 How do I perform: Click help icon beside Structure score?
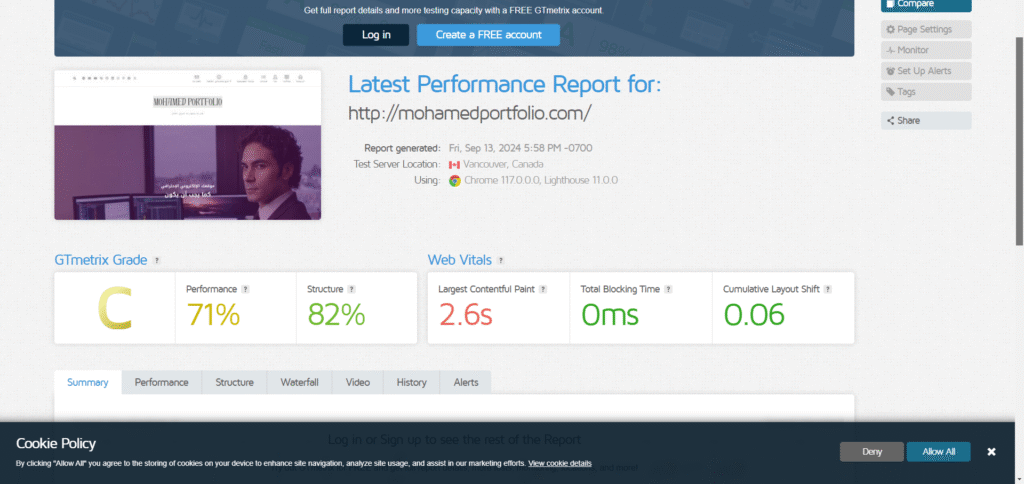click(351, 289)
